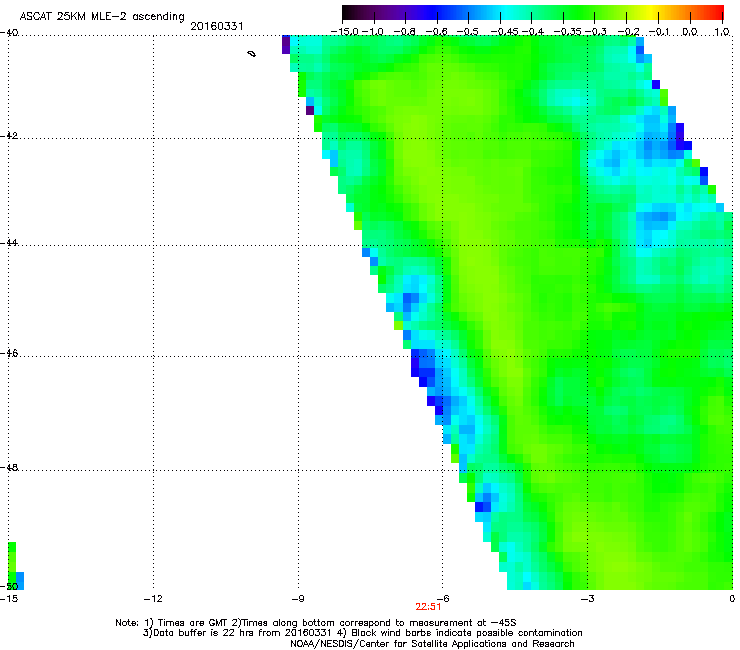Click the '-0.6' color bar label

tap(437, 32)
